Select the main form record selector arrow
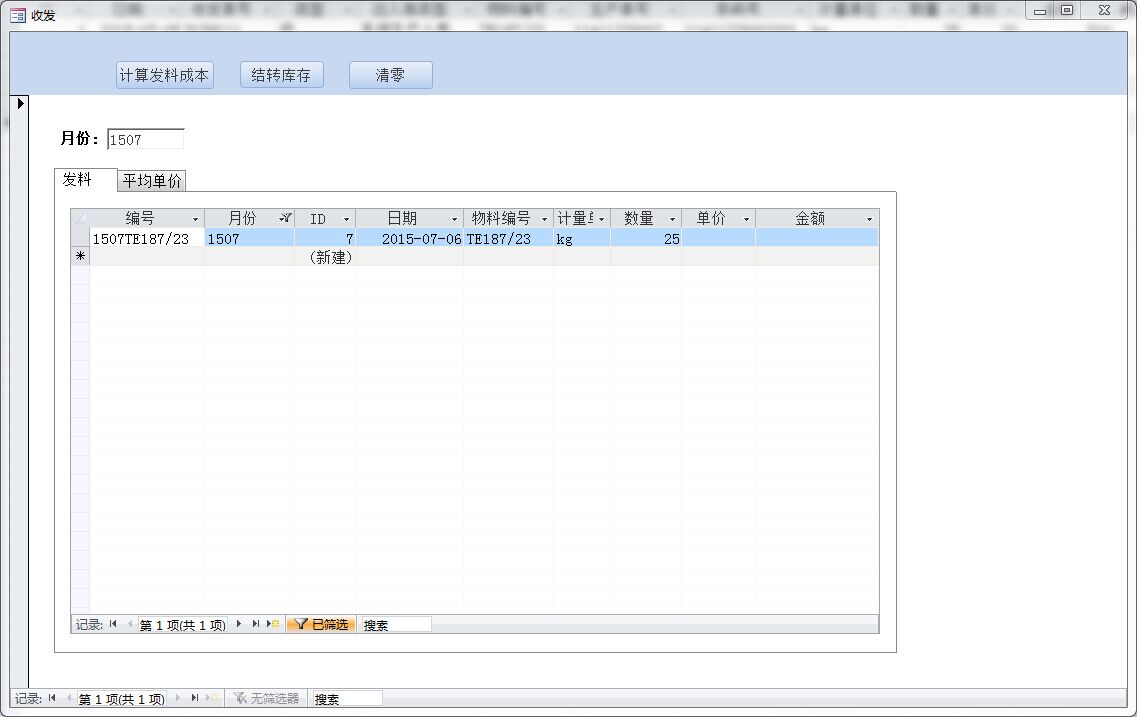Screen dimensions: 1137x717 pyautogui.click(x=20, y=103)
